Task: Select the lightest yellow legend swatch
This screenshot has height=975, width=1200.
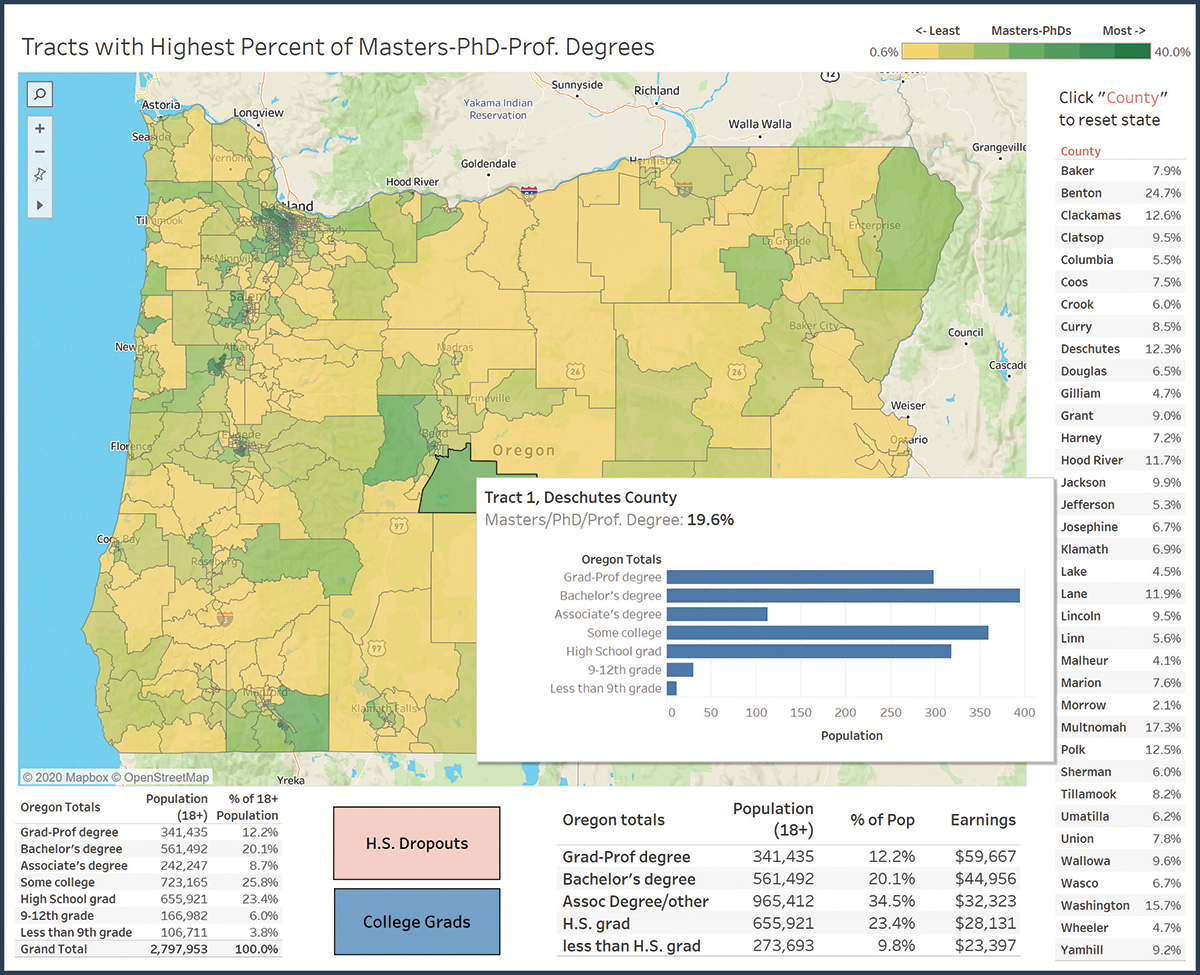Action: point(919,52)
